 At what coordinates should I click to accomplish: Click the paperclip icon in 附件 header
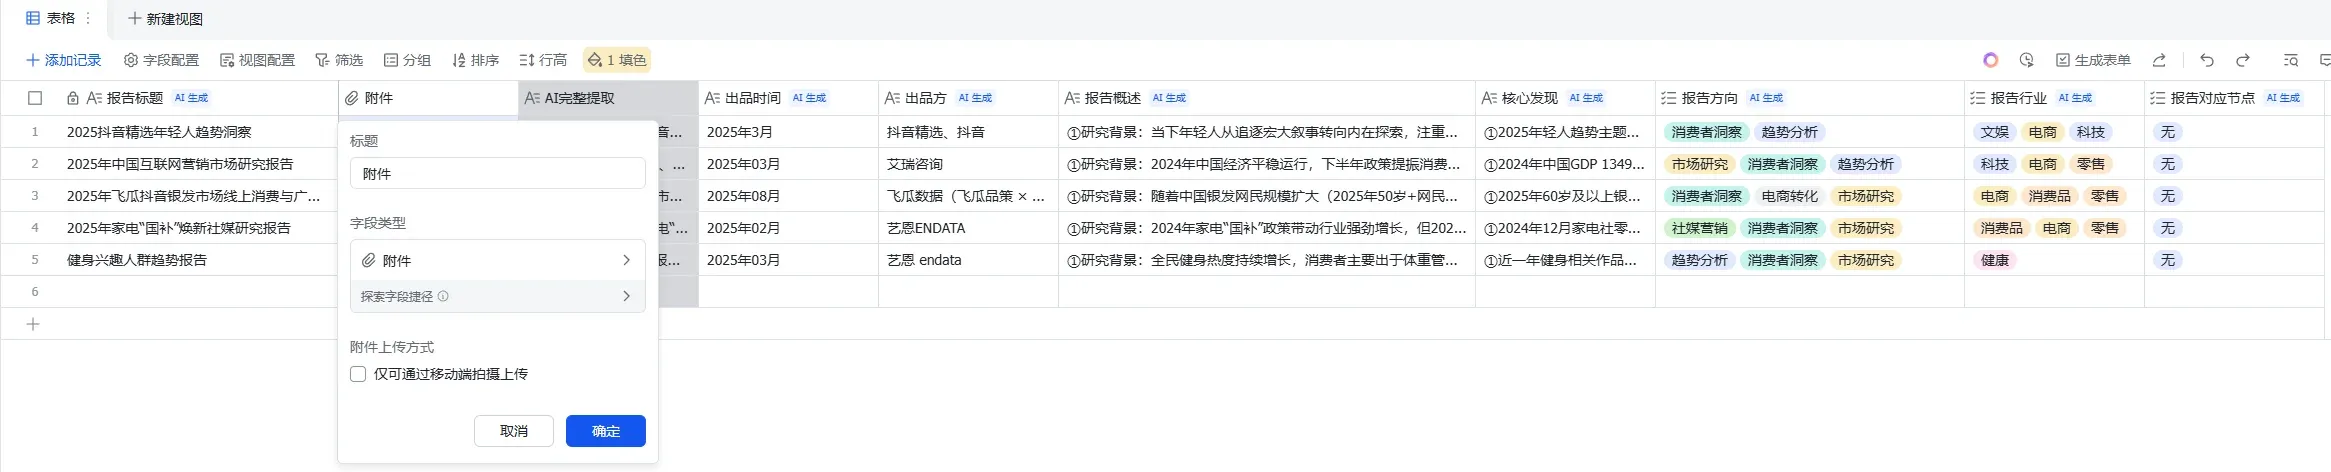coord(352,98)
